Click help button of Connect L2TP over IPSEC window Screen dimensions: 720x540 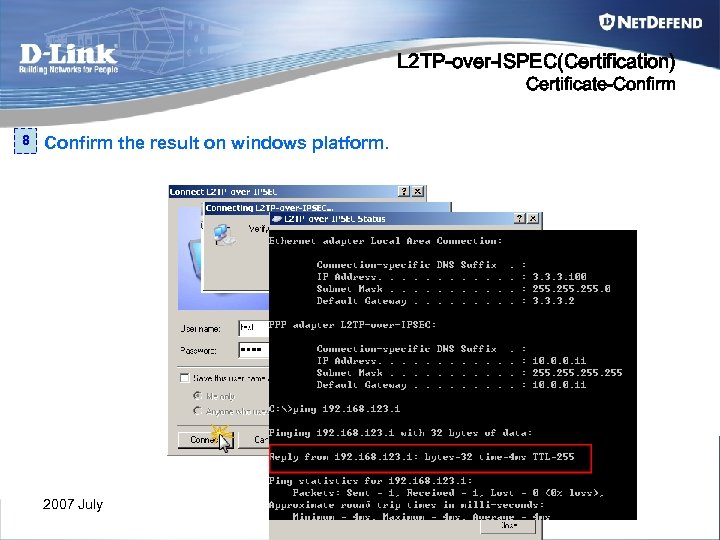click(404, 191)
